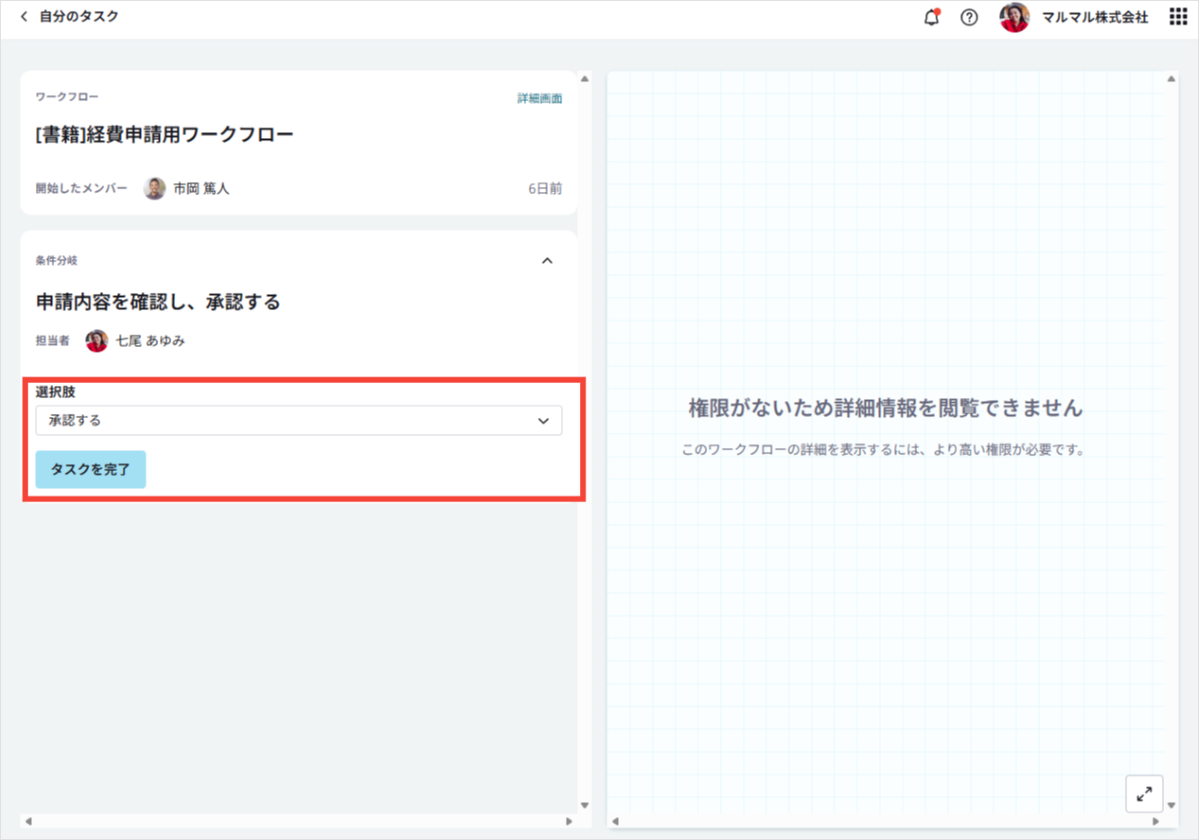Open the 選択肢 dropdown showing 承認する
The image size is (1200, 840).
299,420
